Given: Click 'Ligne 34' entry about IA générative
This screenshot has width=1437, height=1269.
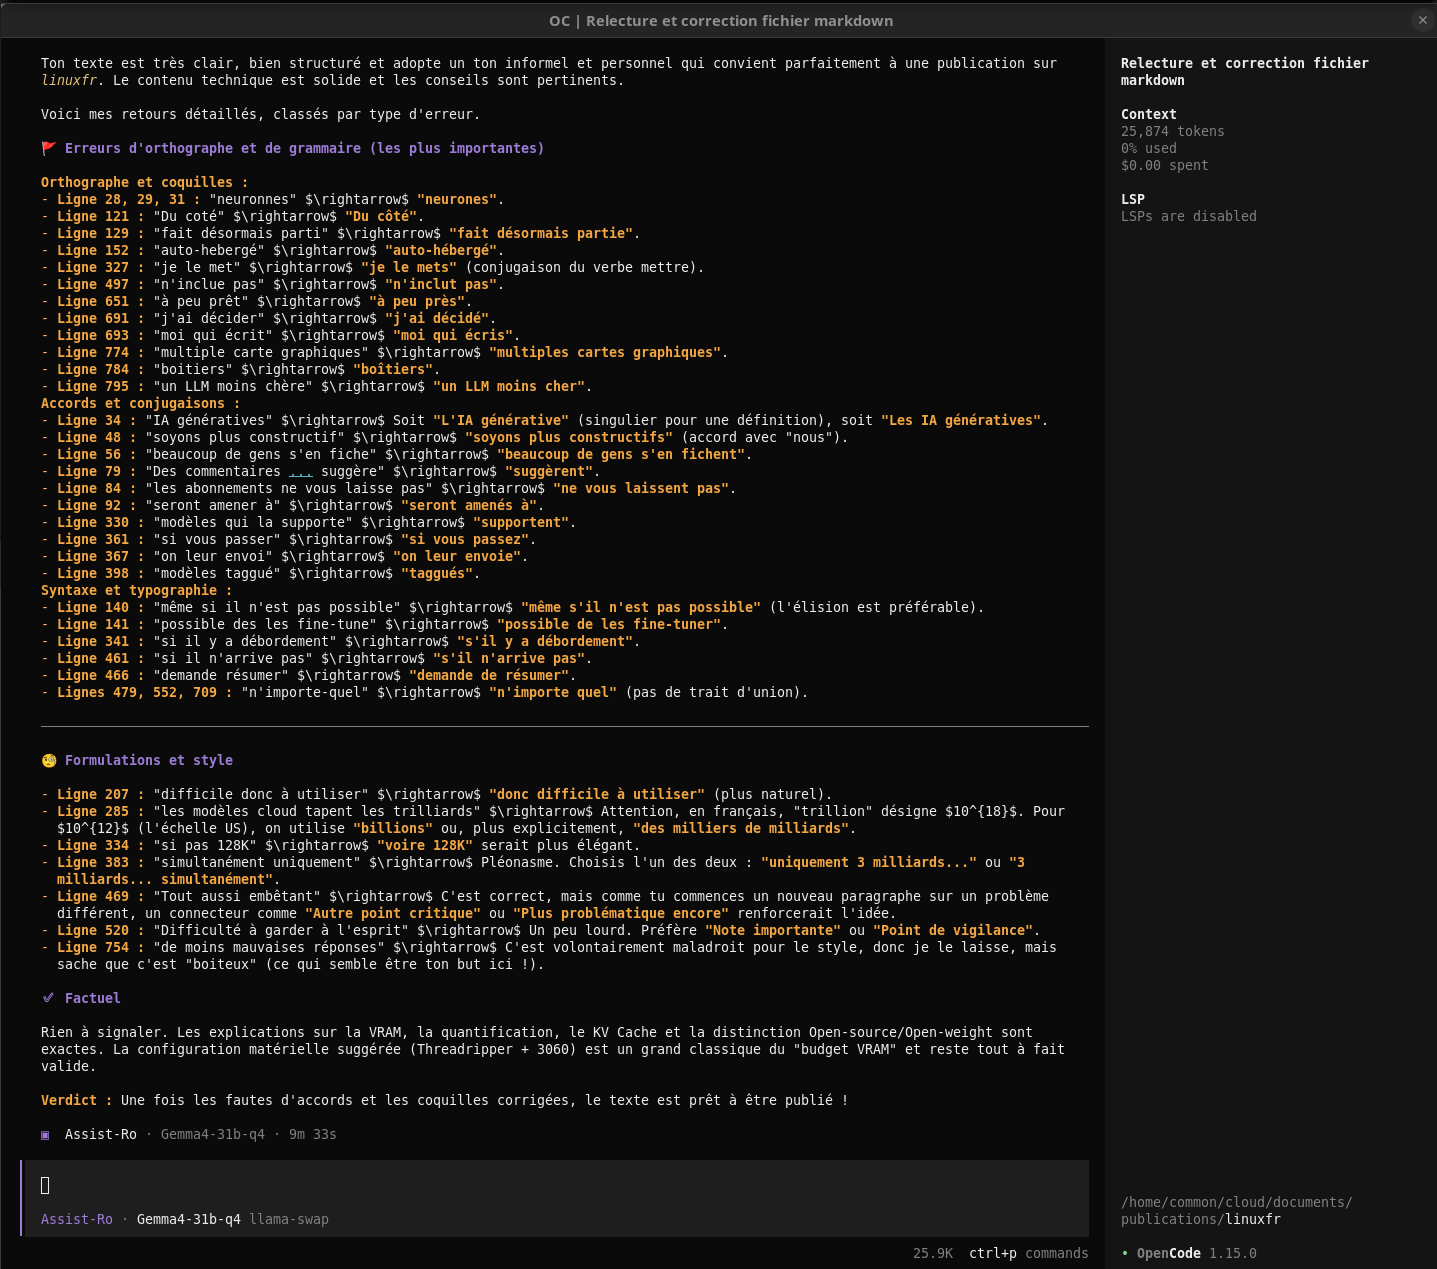Looking at the screenshot, I should pyautogui.click(x=545, y=420).
